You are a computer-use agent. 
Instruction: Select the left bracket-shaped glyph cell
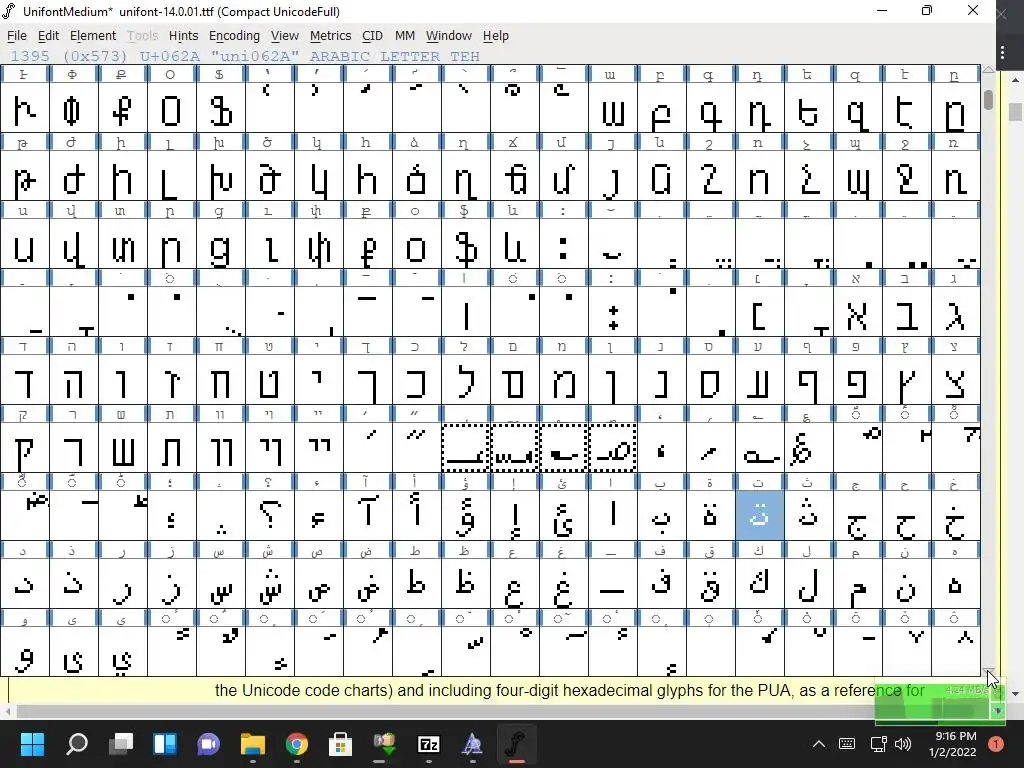point(760,312)
